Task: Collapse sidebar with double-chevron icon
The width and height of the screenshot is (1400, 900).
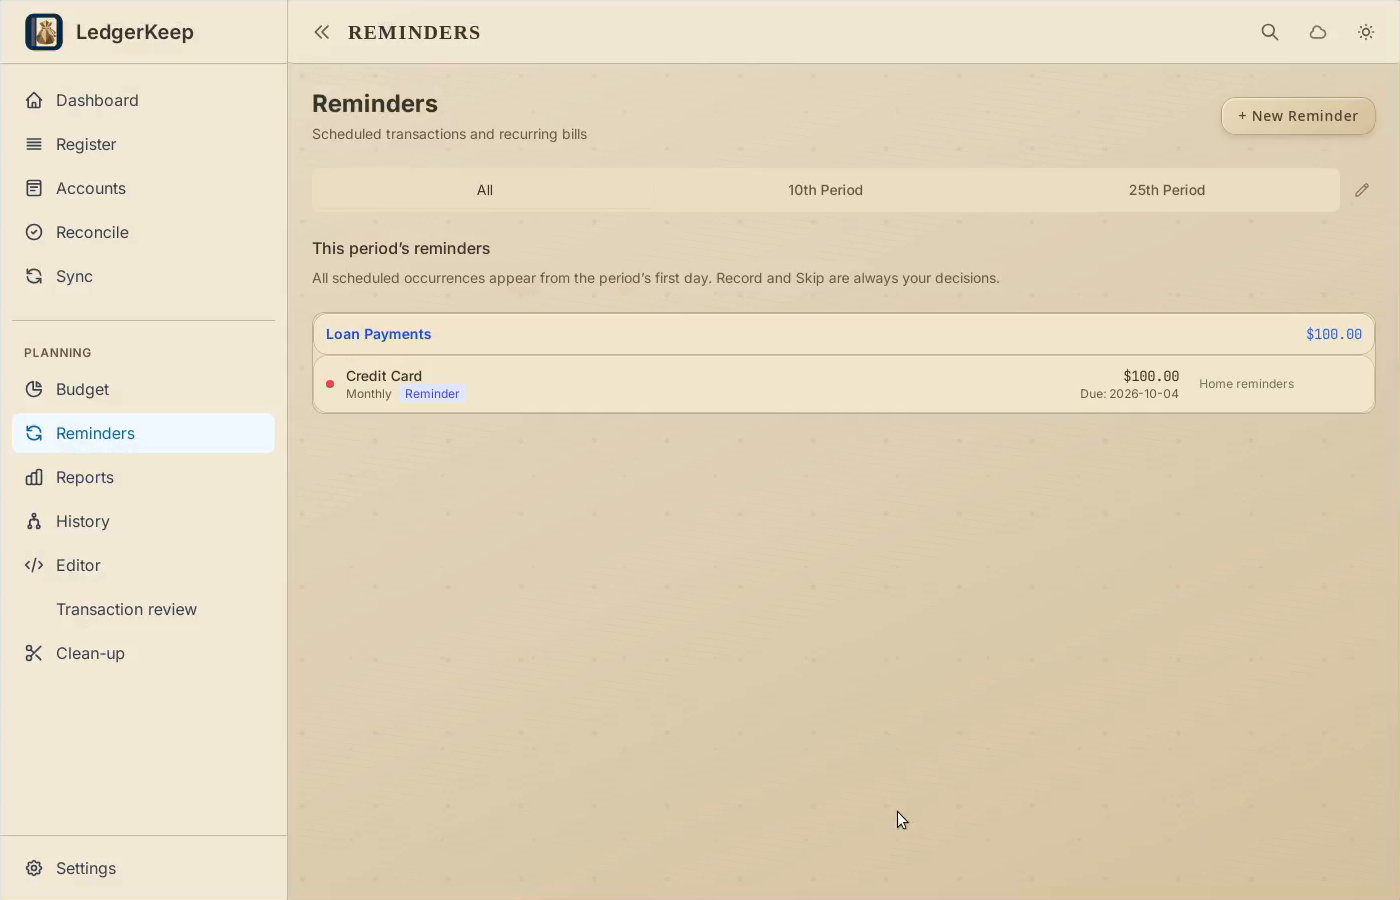Action: (x=321, y=32)
